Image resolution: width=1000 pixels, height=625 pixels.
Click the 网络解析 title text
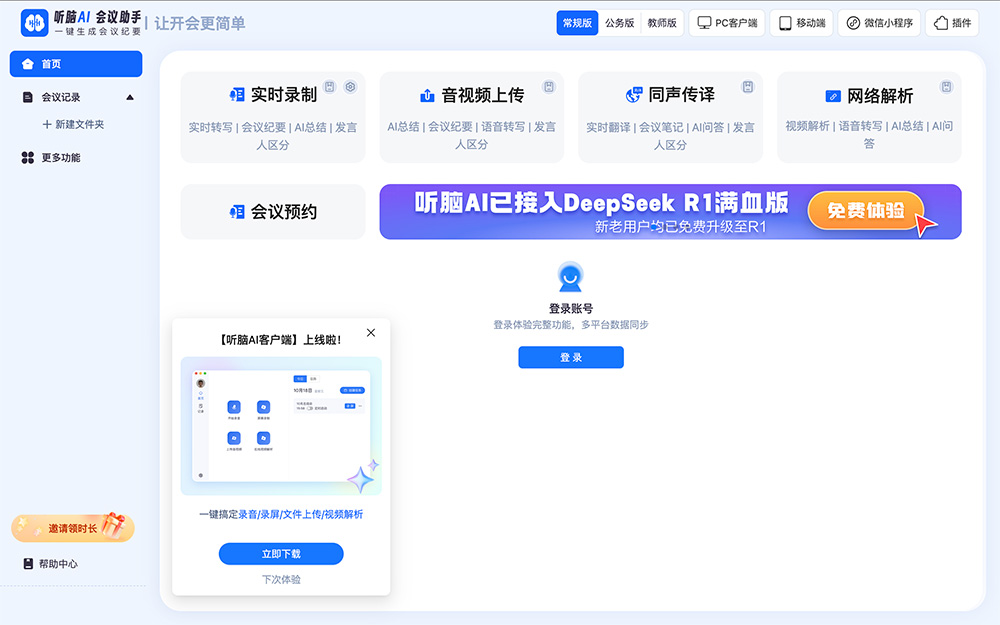[x=880, y=96]
